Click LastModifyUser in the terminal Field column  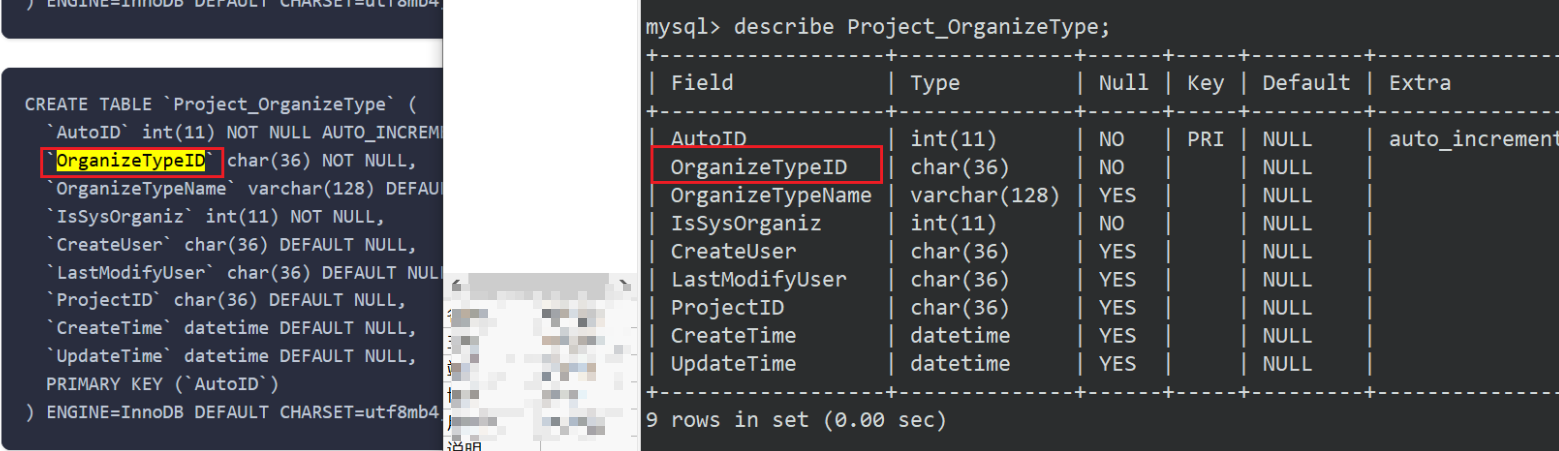click(759, 279)
